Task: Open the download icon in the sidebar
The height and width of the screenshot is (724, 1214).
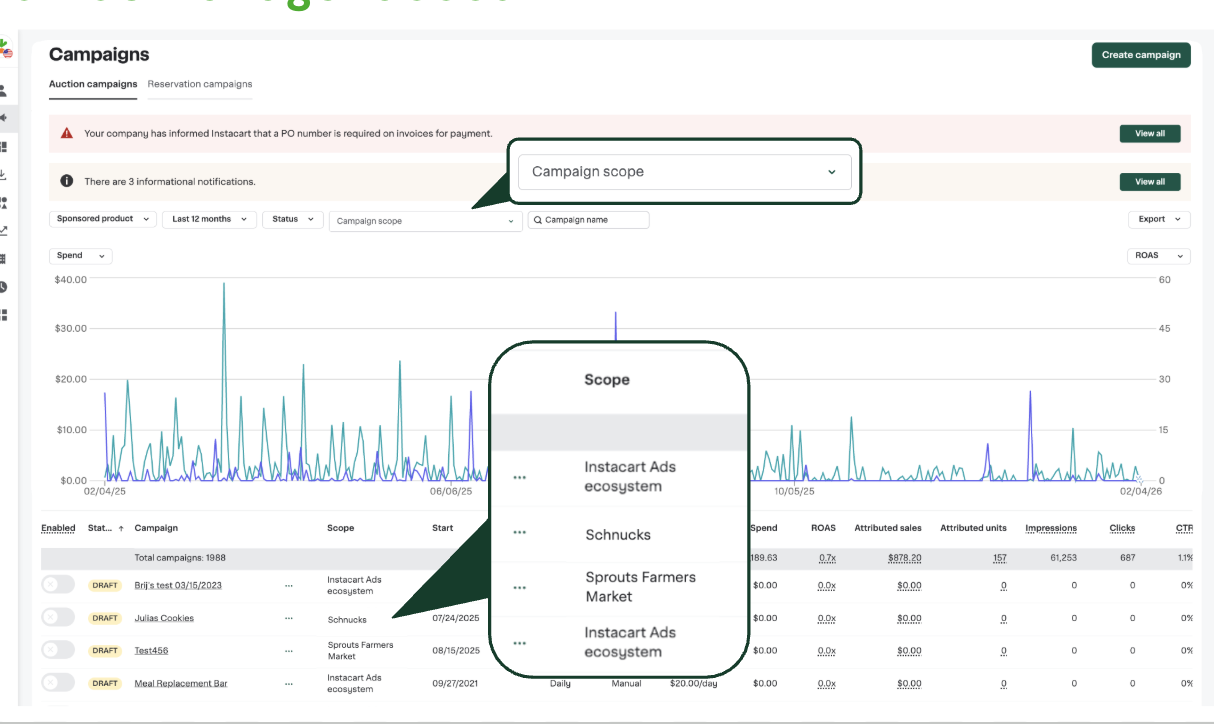Action: (4, 174)
